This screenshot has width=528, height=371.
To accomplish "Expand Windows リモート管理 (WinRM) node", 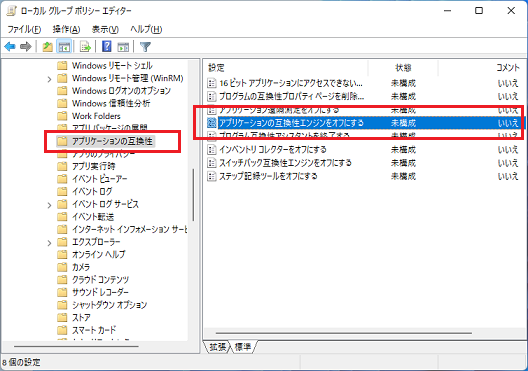I will [x=49, y=79].
